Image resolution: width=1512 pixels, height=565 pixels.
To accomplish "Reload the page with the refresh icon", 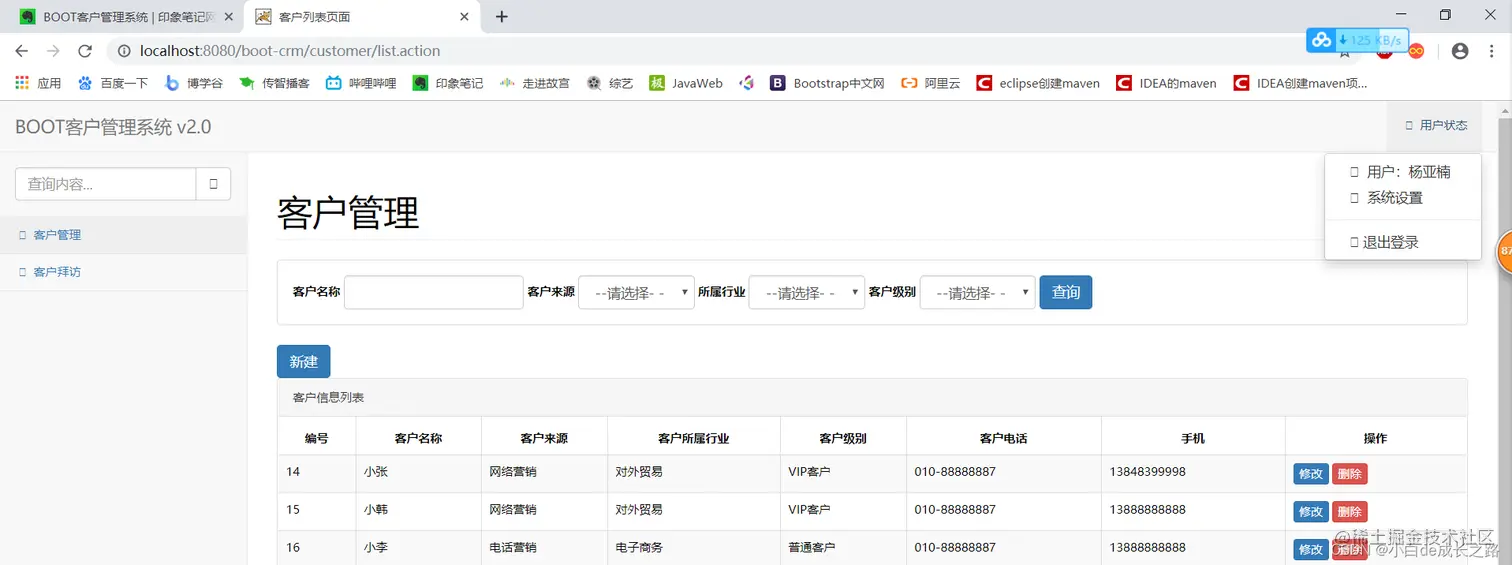I will [x=85, y=51].
